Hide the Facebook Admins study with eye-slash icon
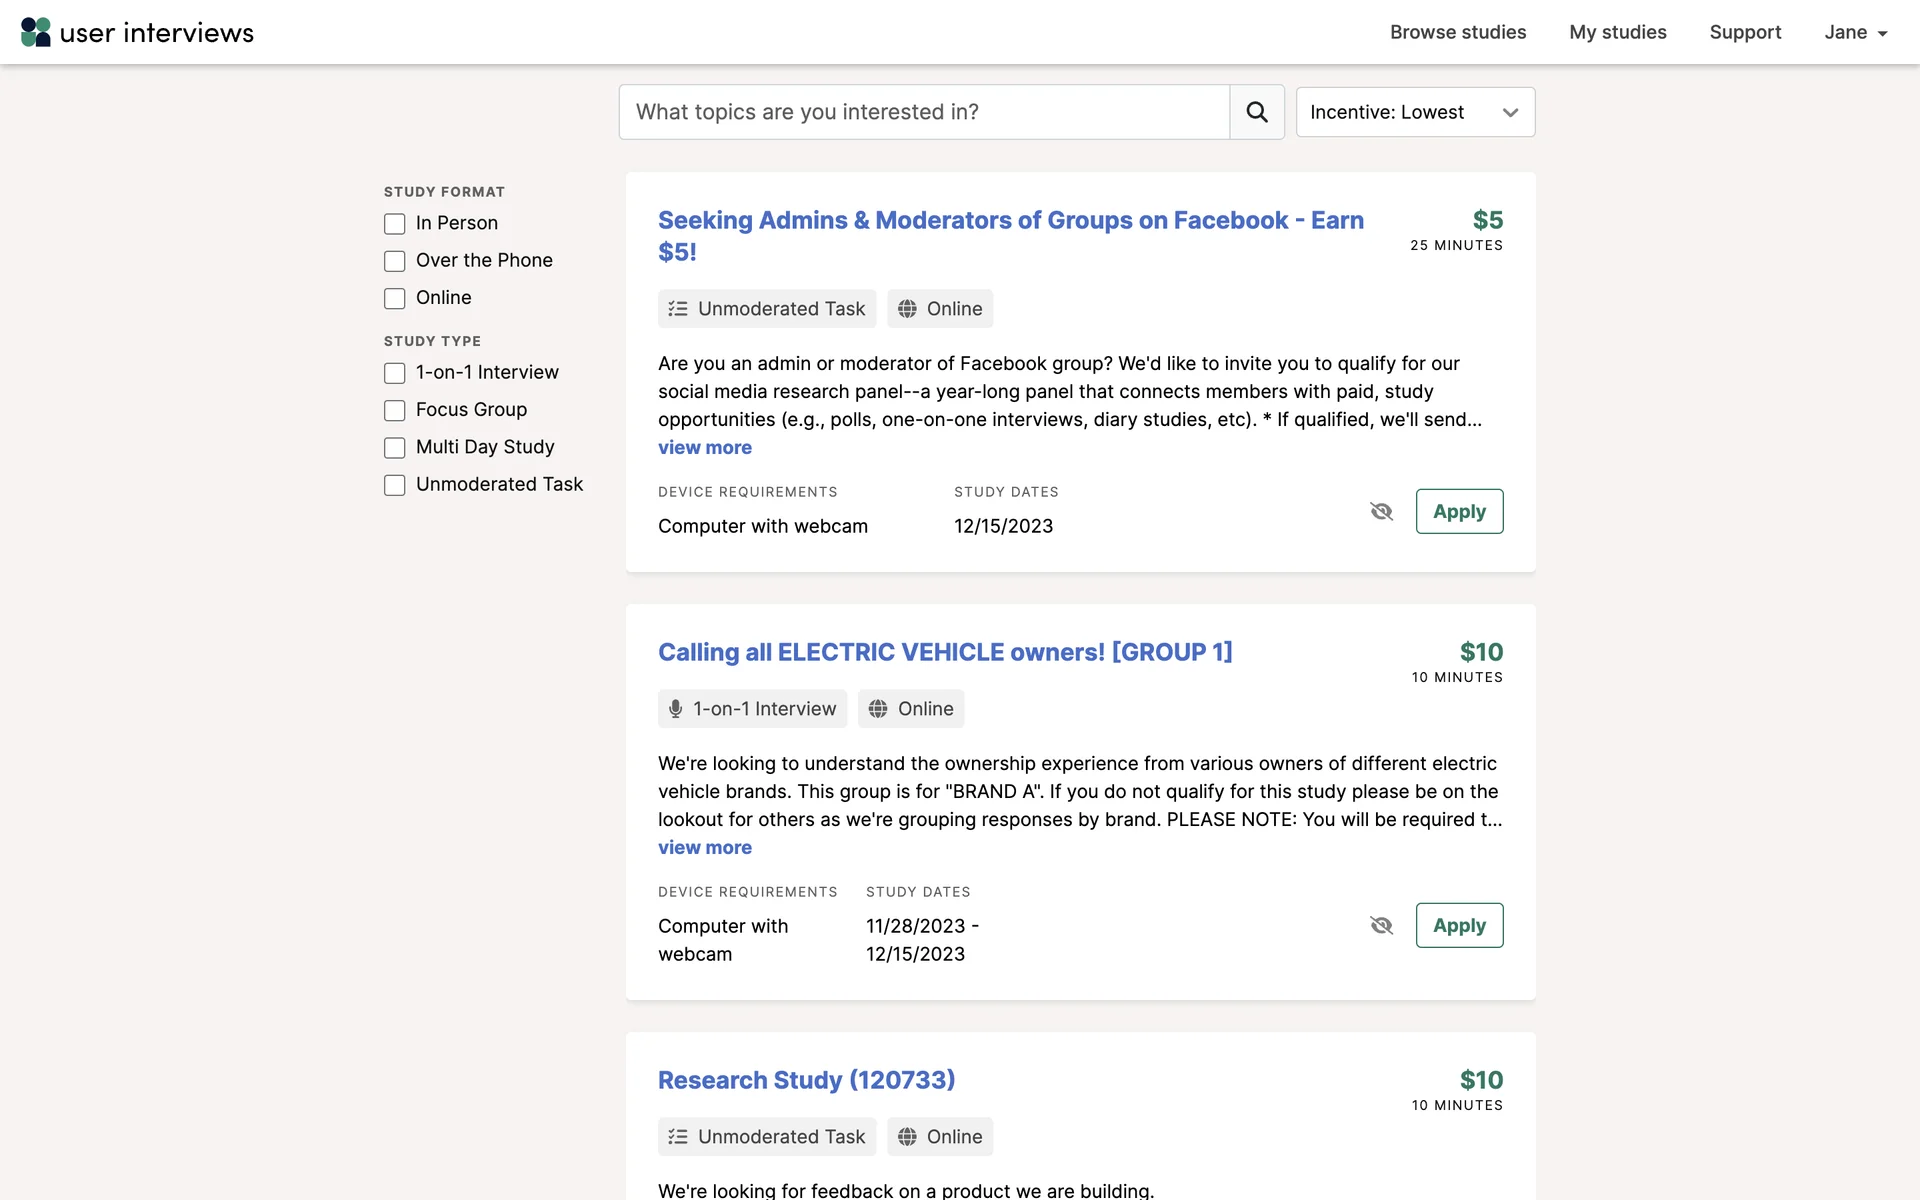The width and height of the screenshot is (1920, 1200). tap(1381, 511)
